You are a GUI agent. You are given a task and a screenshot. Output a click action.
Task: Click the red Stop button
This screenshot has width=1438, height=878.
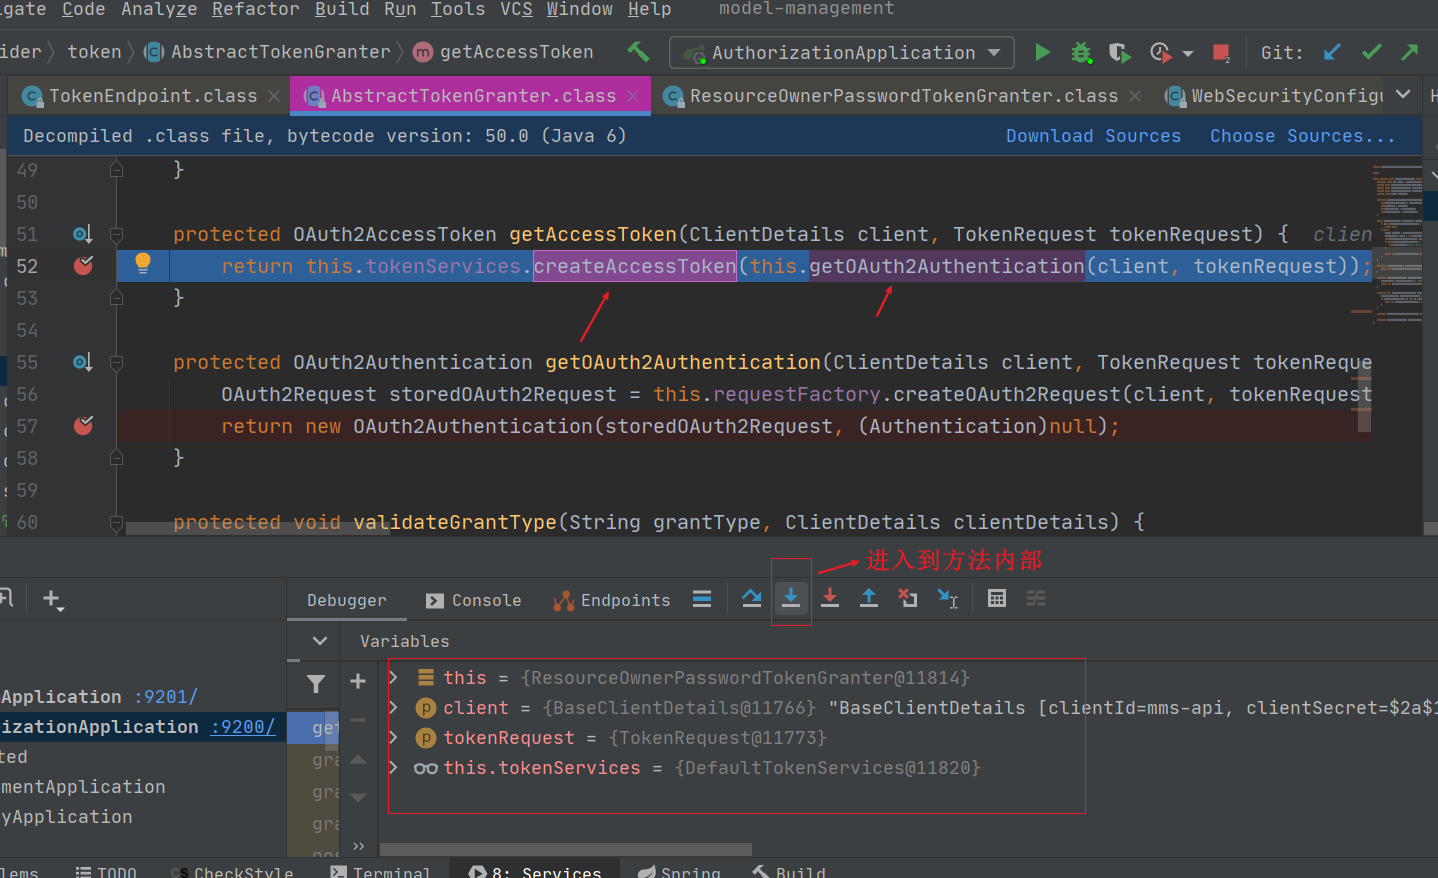pos(1221,53)
